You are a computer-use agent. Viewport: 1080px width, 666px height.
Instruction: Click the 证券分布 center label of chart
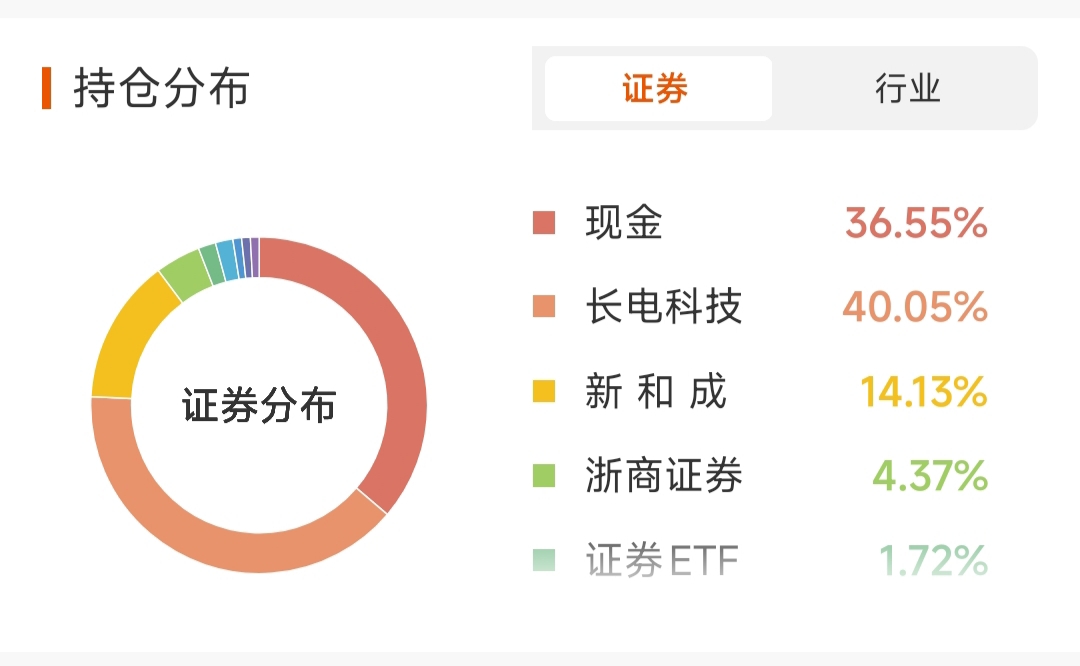[259, 405]
